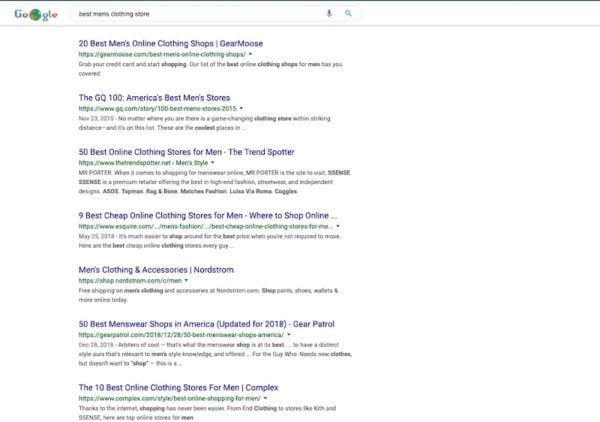Expand the arrow next to the gq.com URL

click(x=241, y=108)
